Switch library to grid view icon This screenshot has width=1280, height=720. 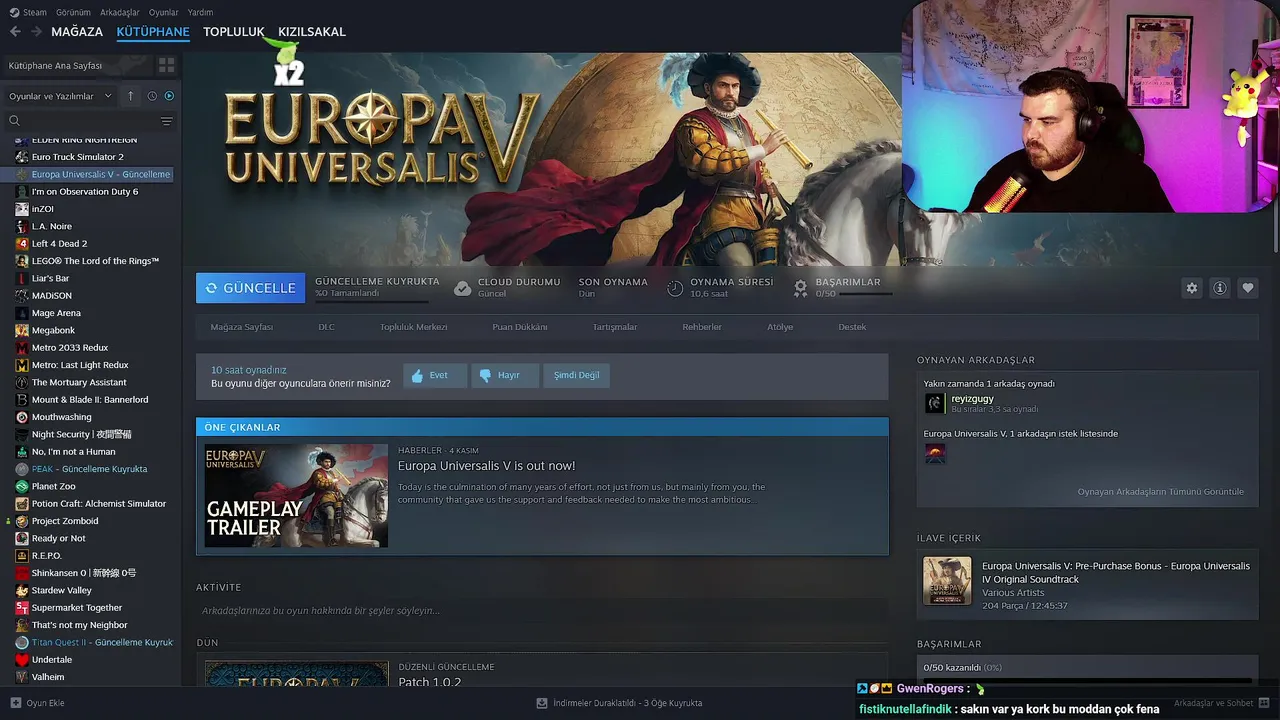coord(166,65)
